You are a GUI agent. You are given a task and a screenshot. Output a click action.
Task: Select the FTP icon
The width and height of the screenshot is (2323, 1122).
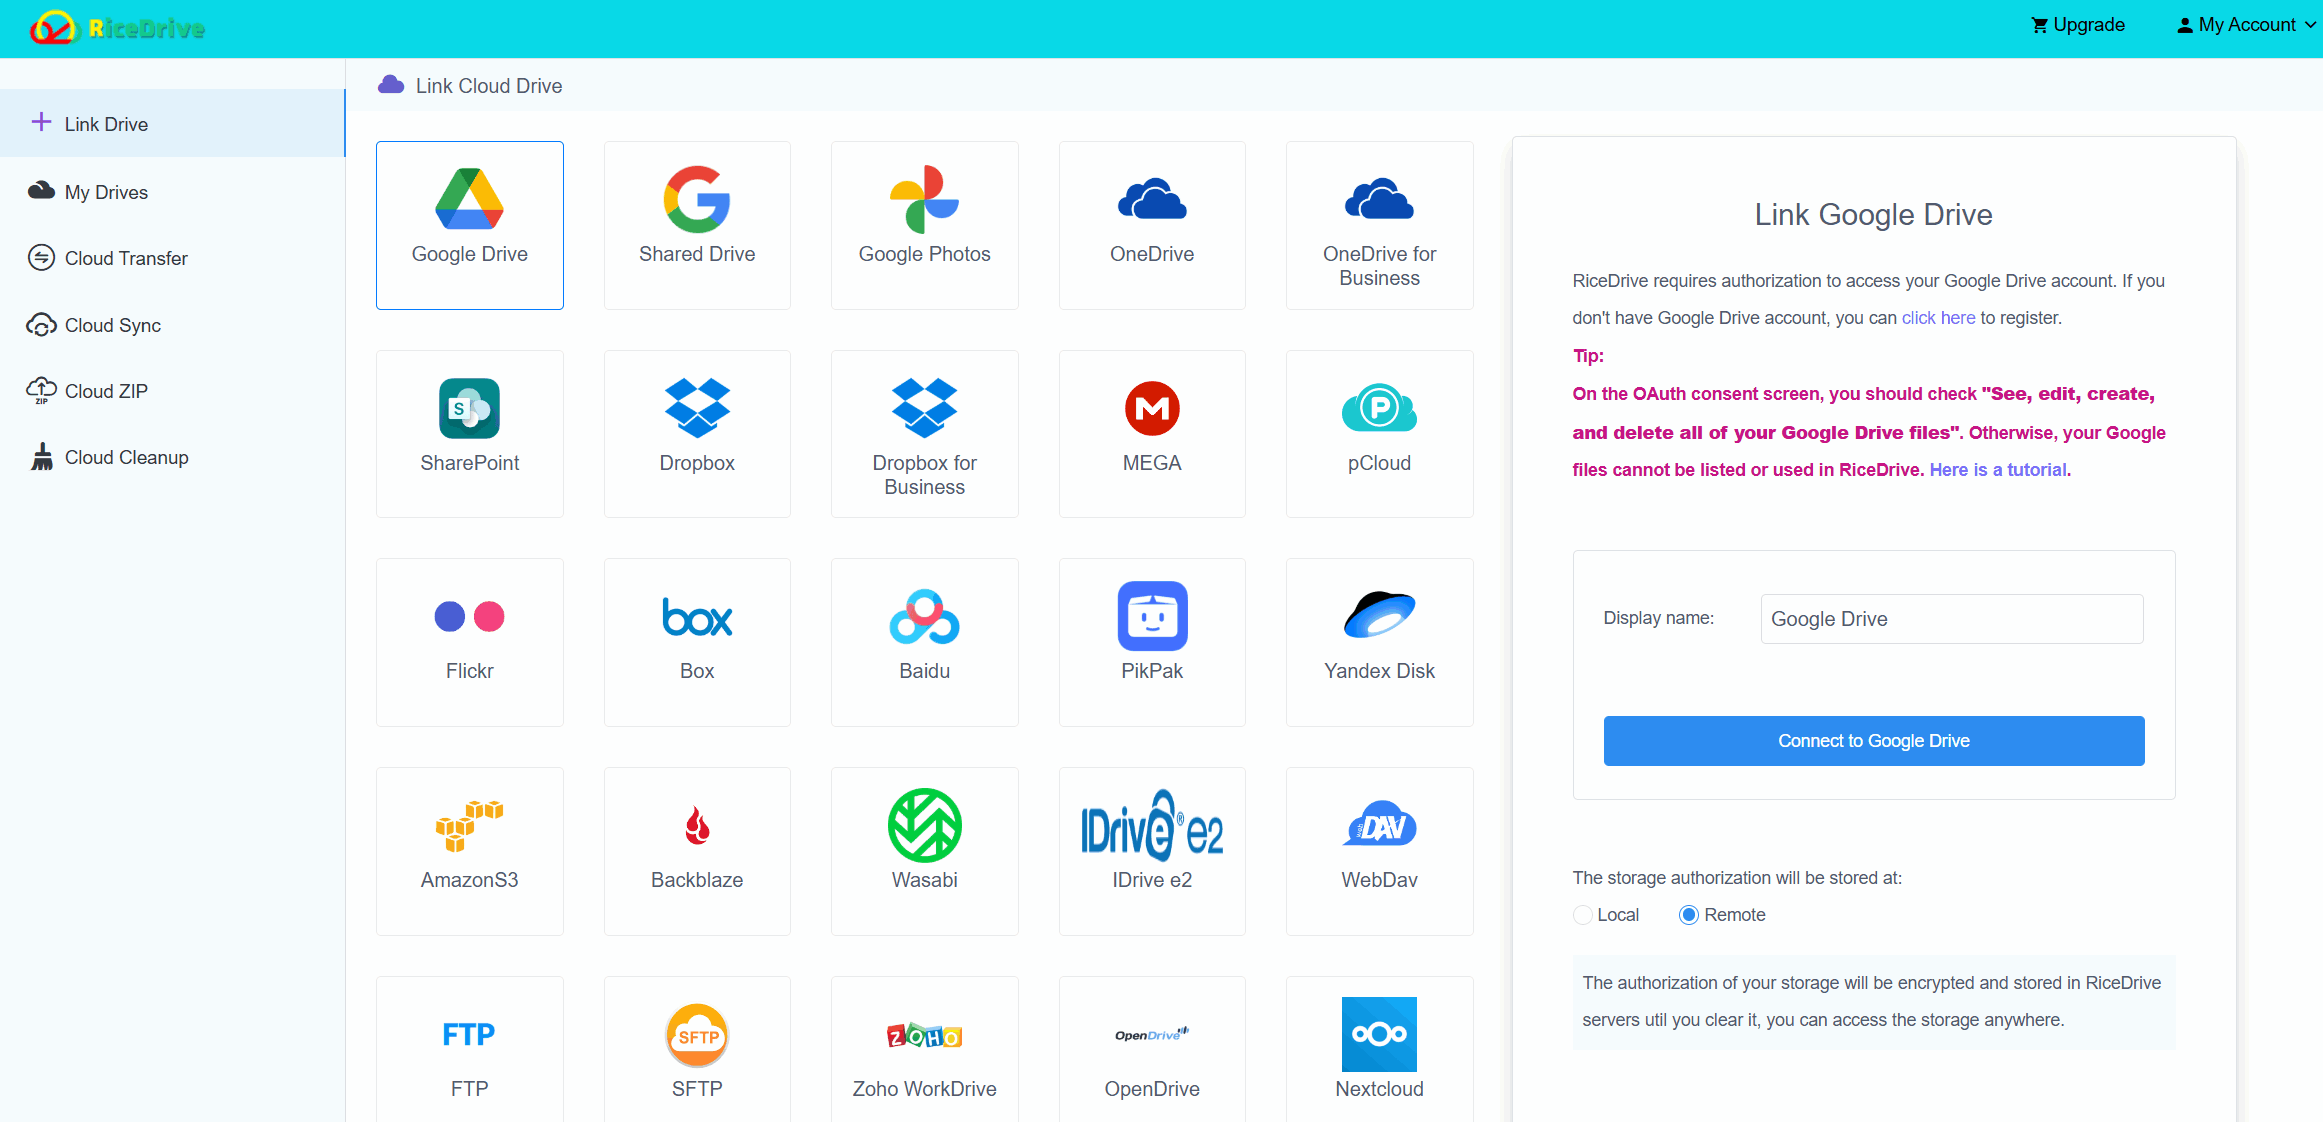pos(469,1034)
